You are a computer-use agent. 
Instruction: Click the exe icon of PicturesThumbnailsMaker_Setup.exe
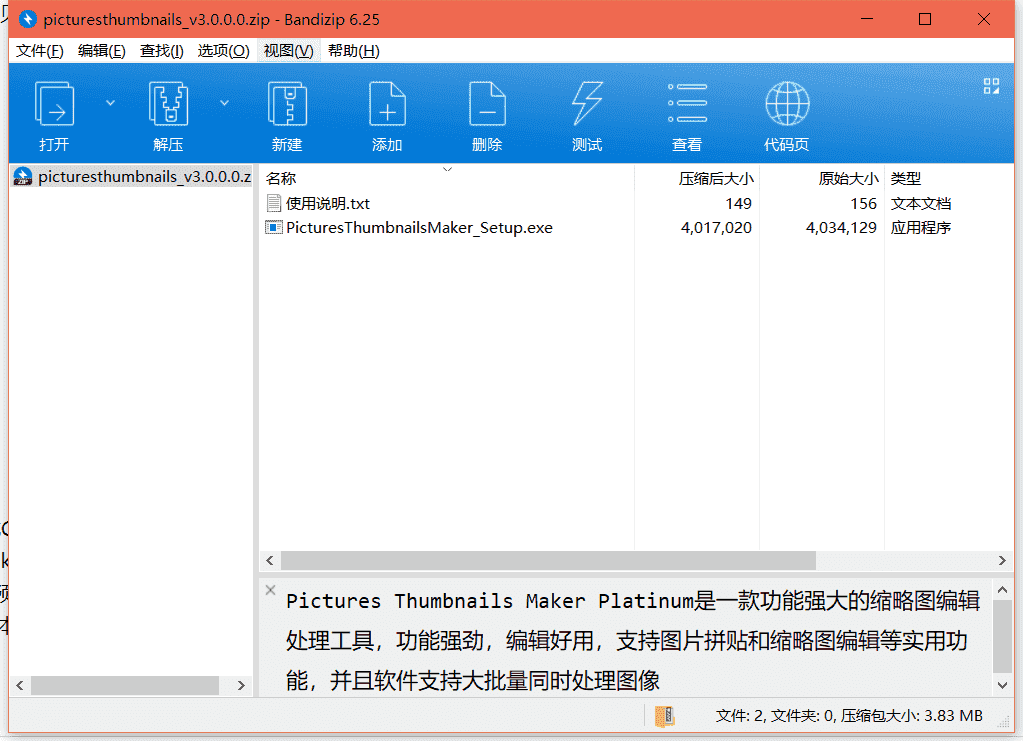pos(273,228)
